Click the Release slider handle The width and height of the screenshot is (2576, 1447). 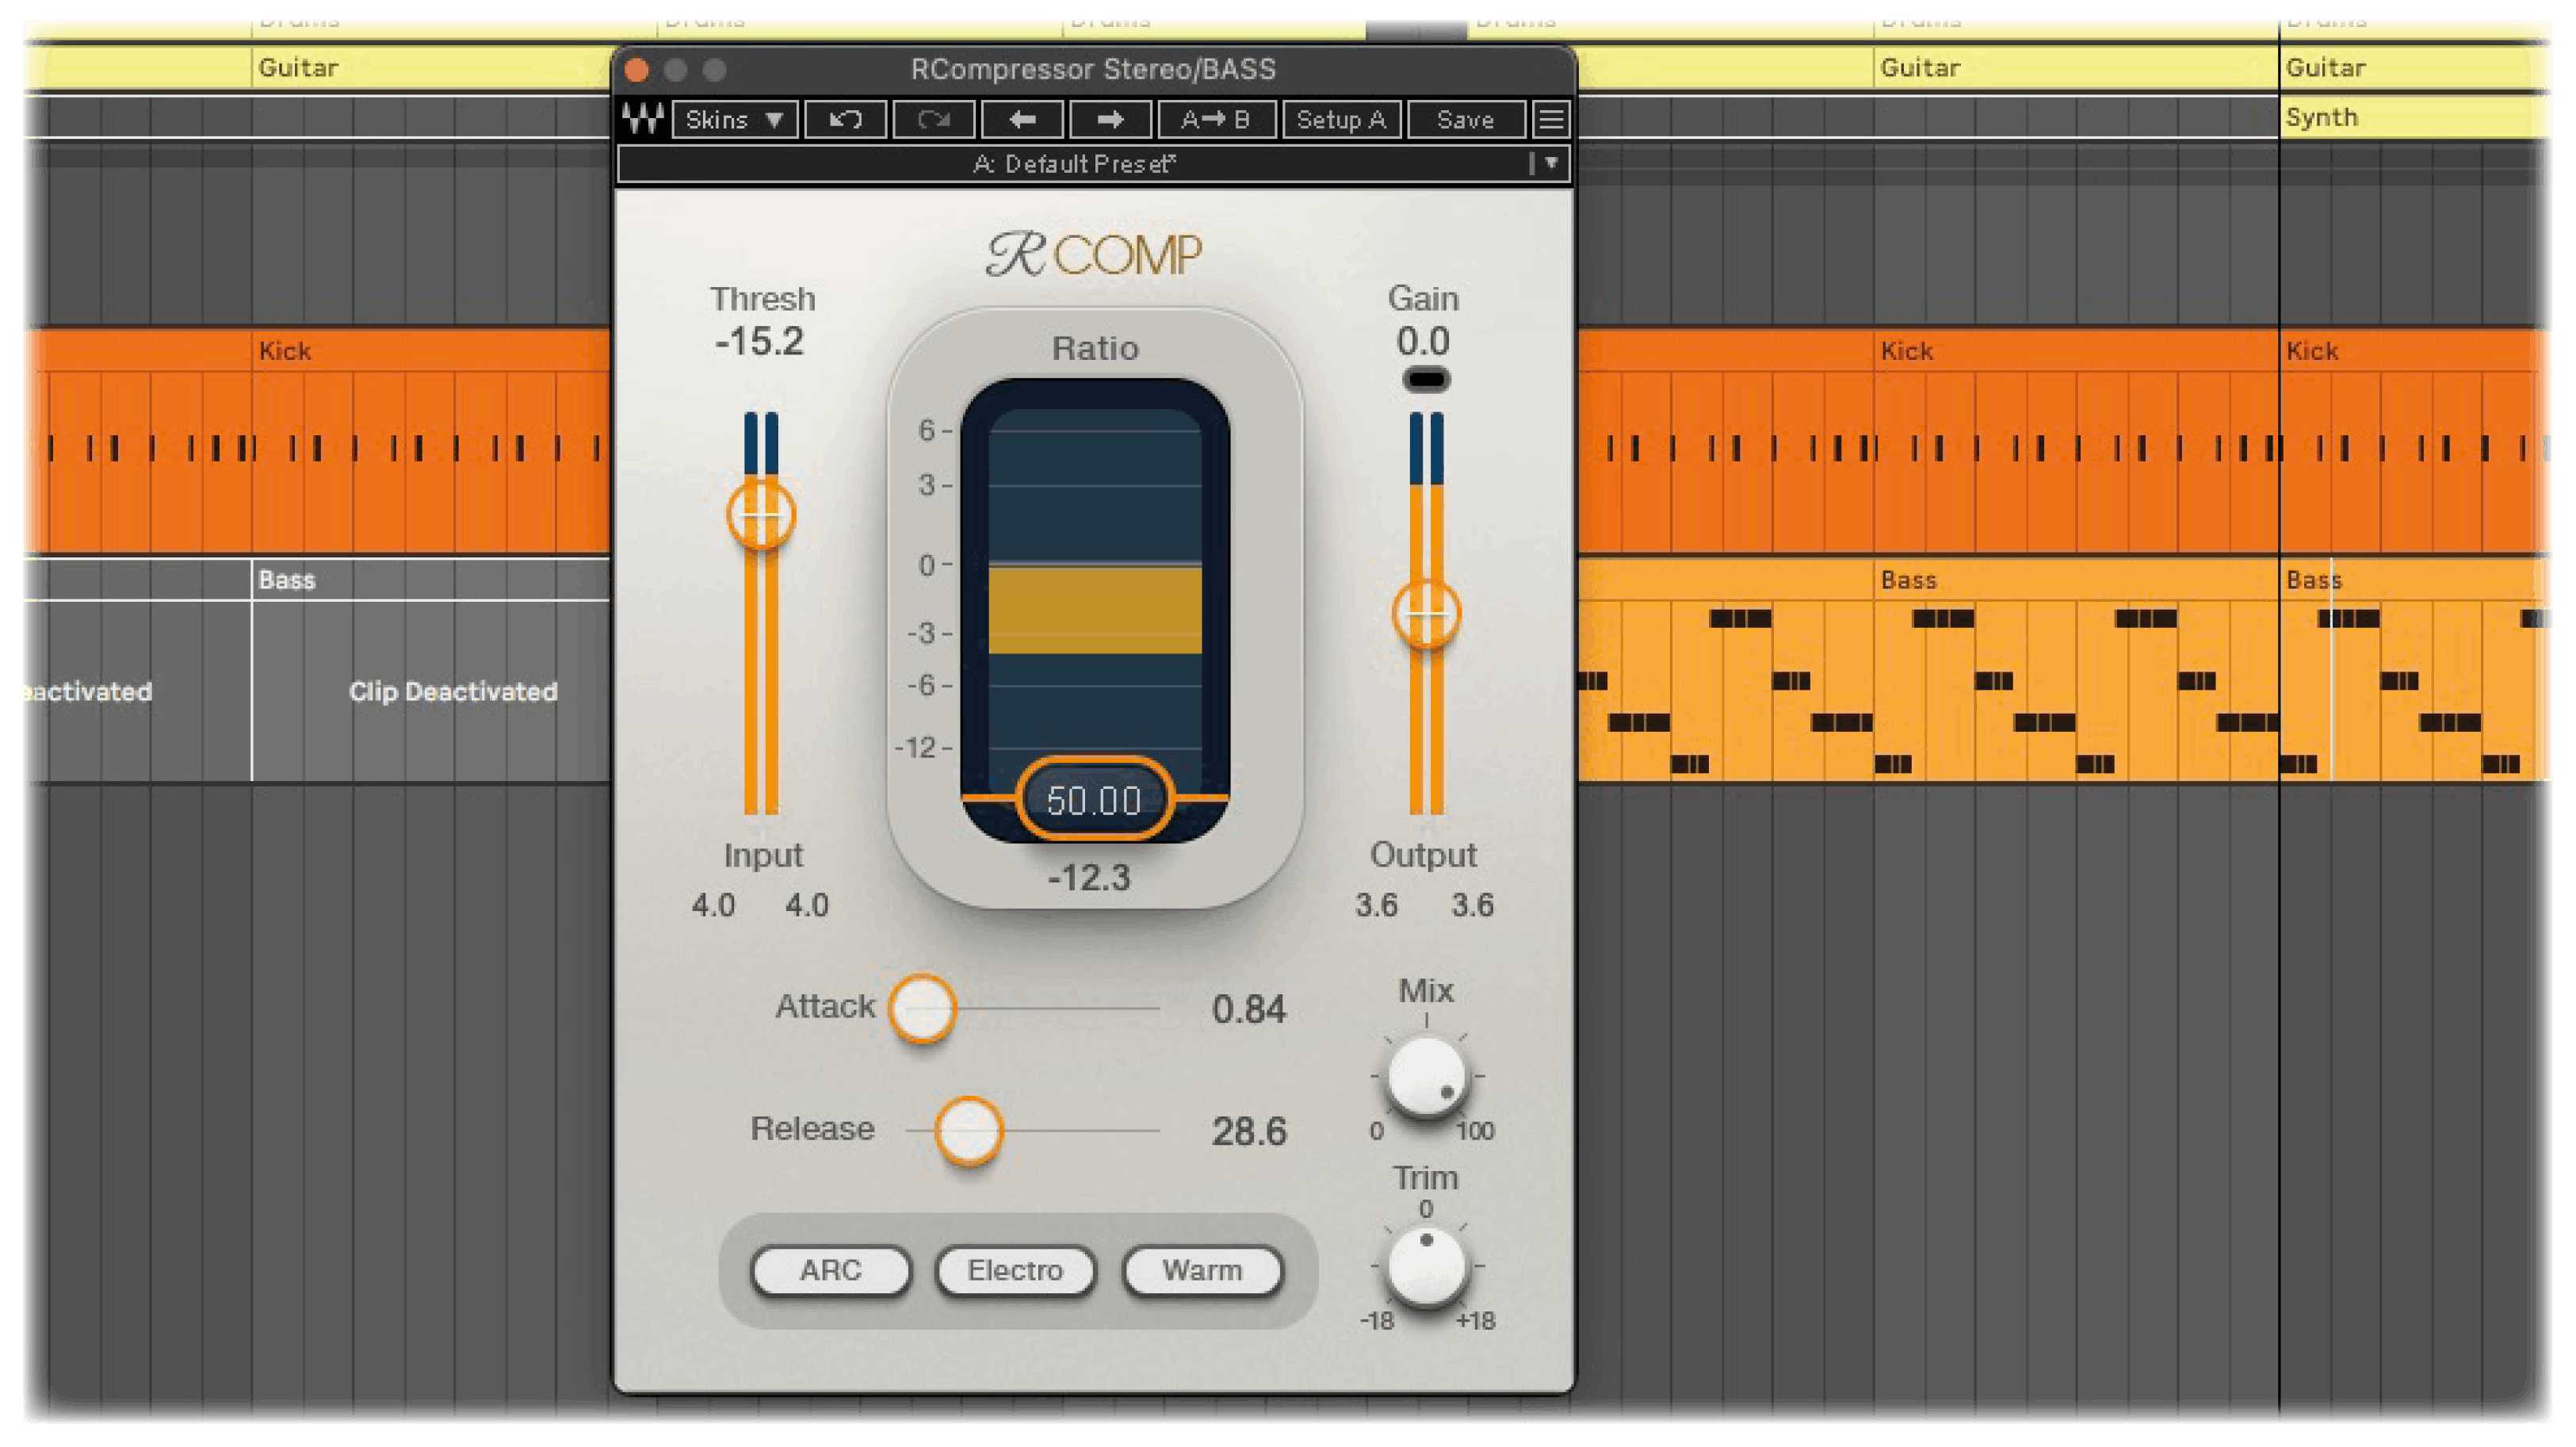coord(968,1130)
